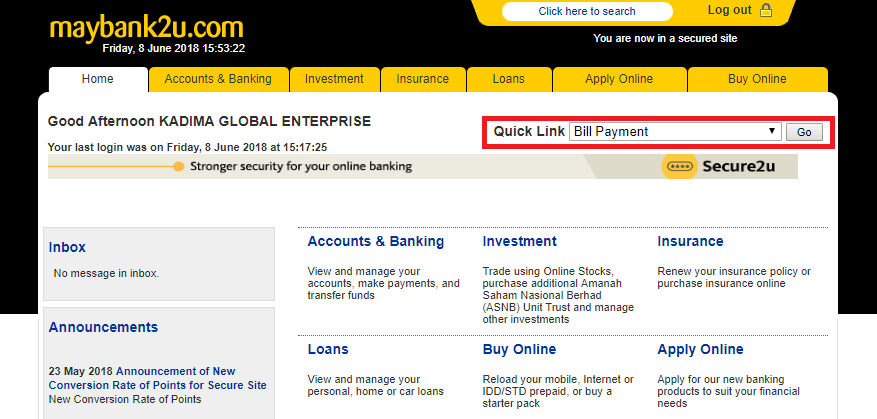Open the Accounts & Banking tab
The width and height of the screenshot is (877, 419).
coord(218,79)
